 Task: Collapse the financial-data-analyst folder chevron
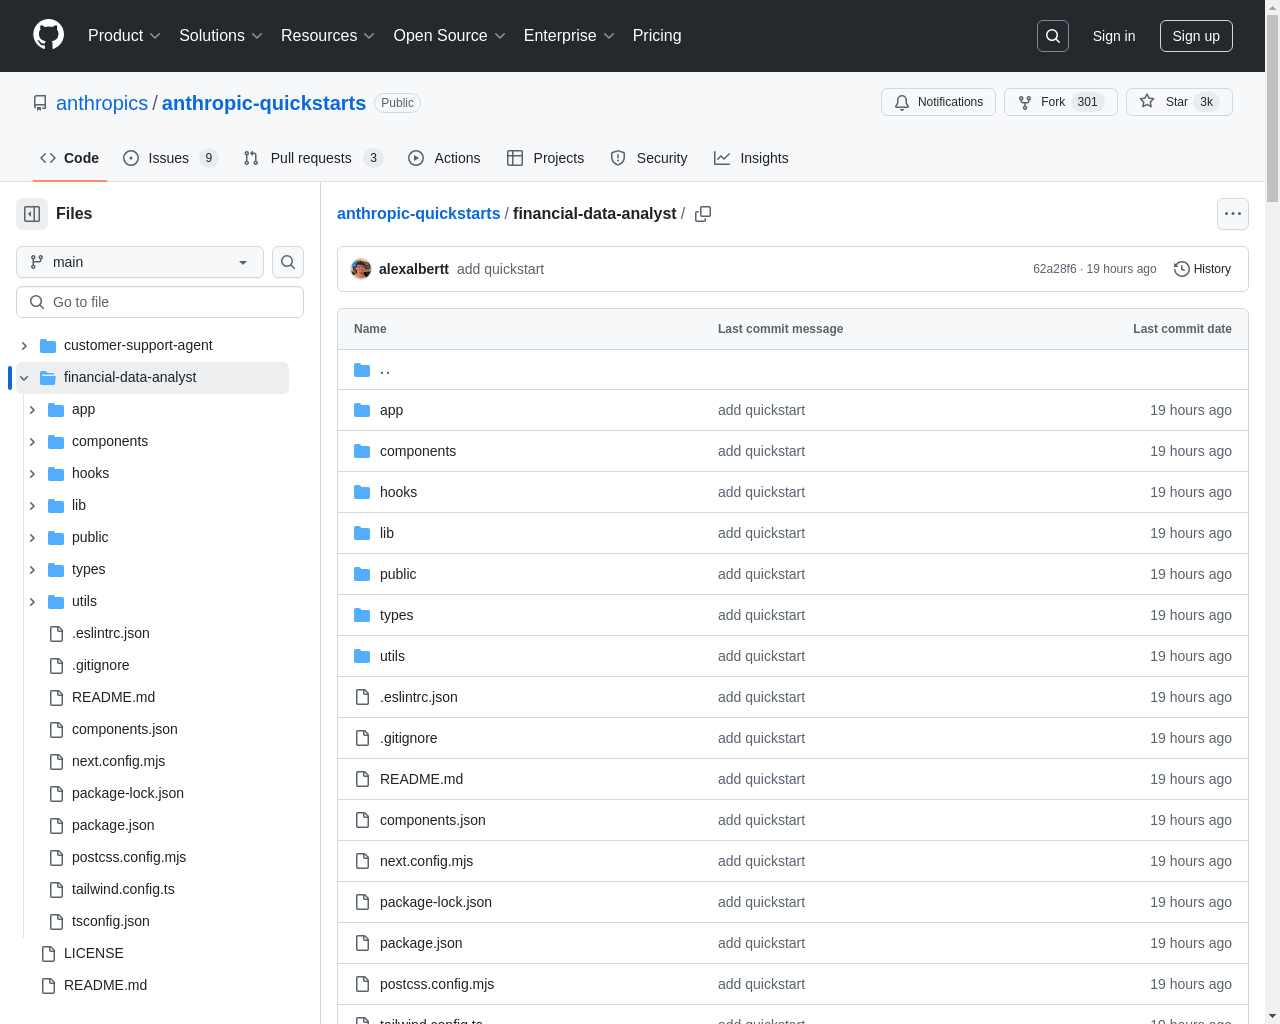click(24, 377)
